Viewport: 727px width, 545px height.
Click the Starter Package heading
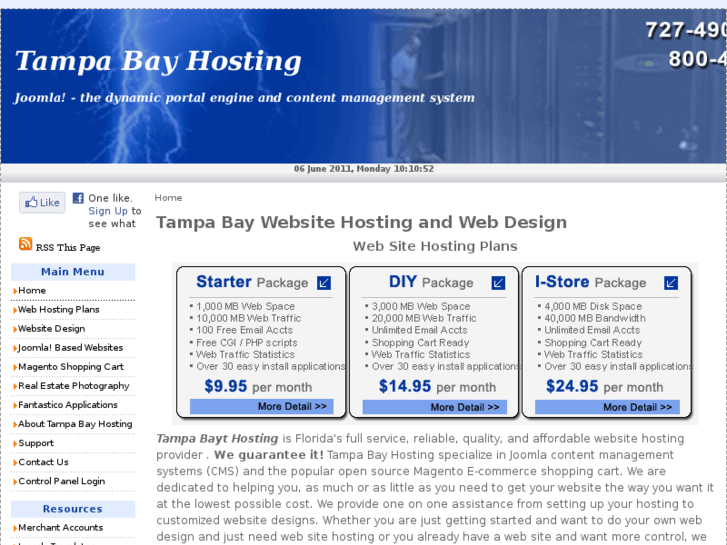click(252, 282)
